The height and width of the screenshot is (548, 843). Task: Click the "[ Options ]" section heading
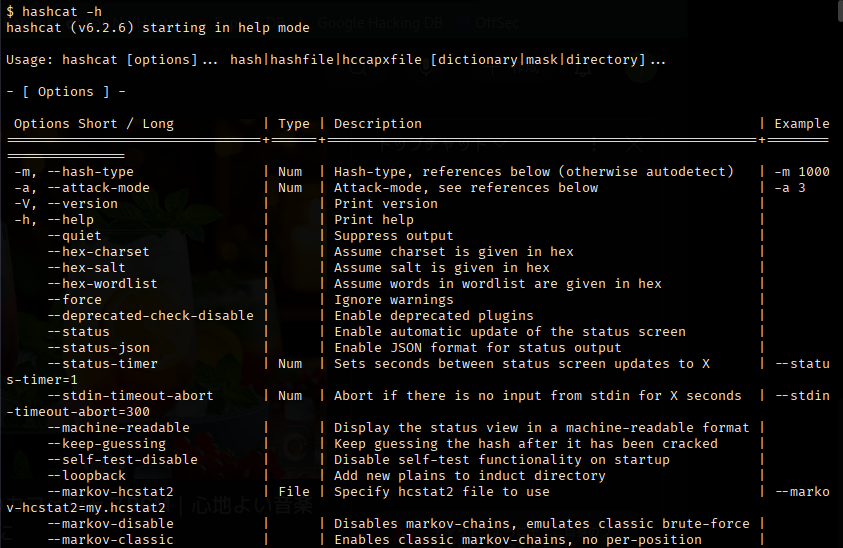66,92
